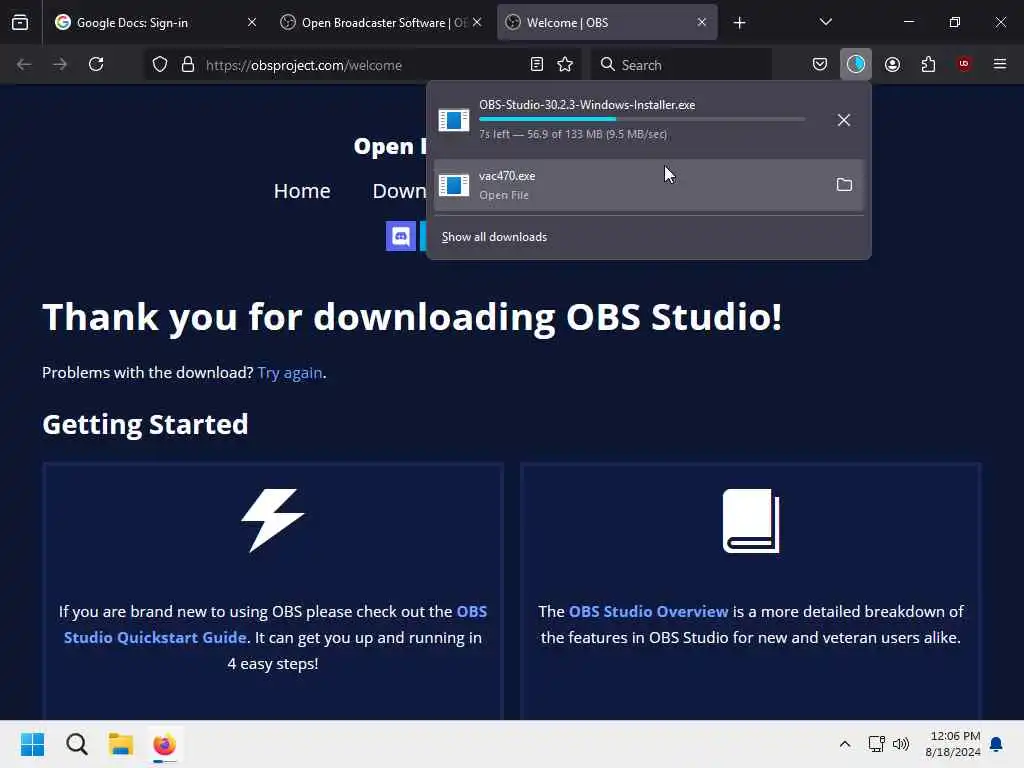Open the Download navigation link
The image size is (1024, 768).
[399, 191]
